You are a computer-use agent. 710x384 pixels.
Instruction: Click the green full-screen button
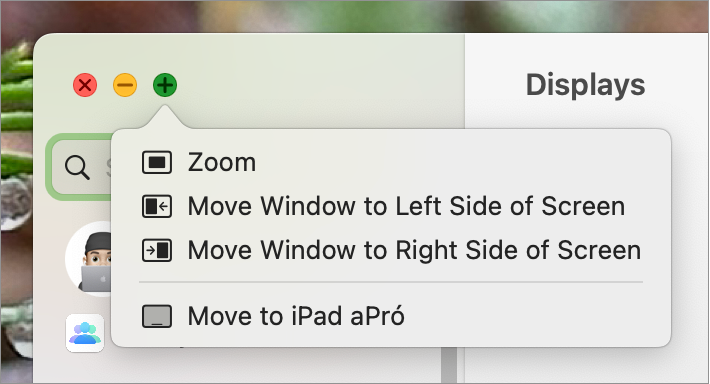(x=165, y=85)
